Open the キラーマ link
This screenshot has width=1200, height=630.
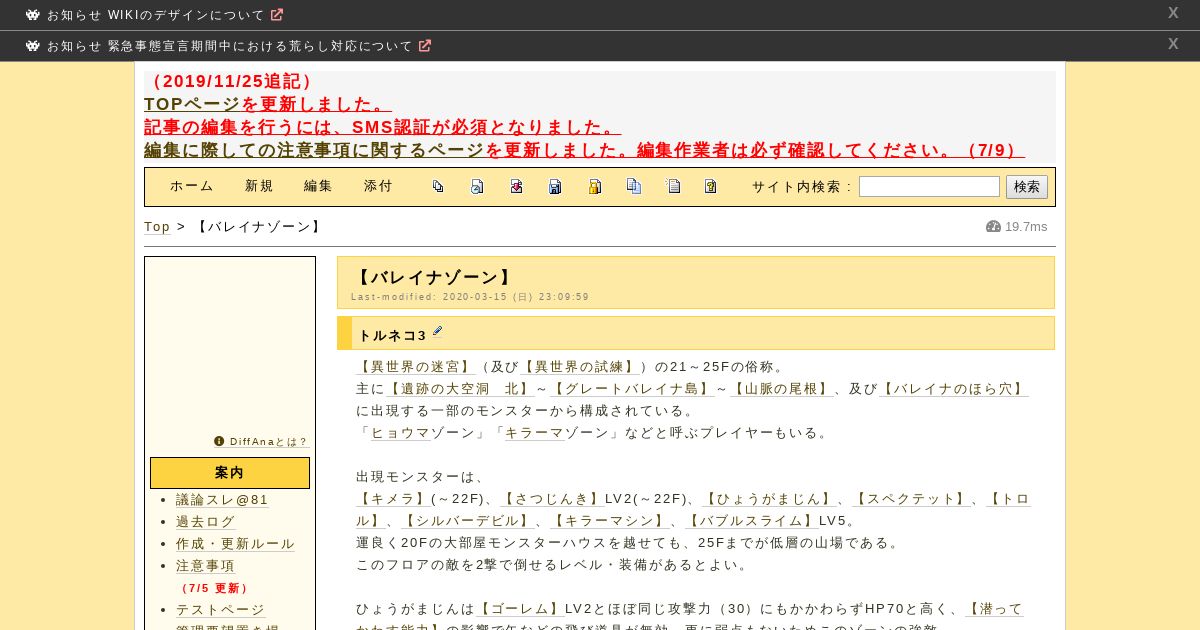(x=534, y=433)
